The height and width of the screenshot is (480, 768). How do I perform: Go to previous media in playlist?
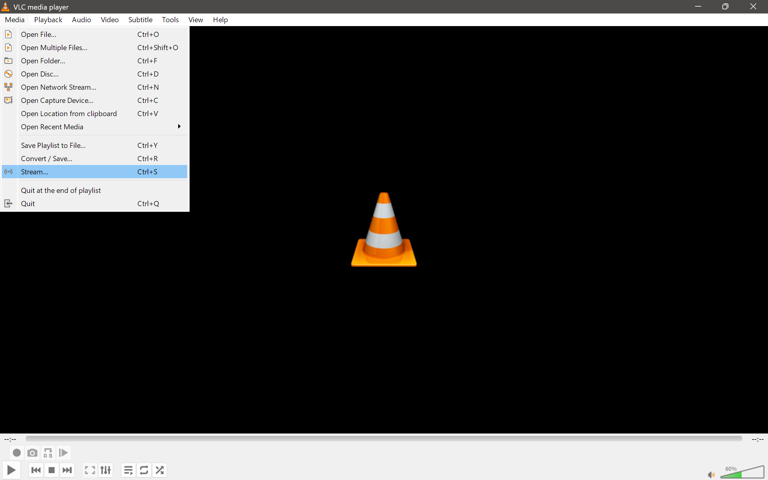point(36,470)
